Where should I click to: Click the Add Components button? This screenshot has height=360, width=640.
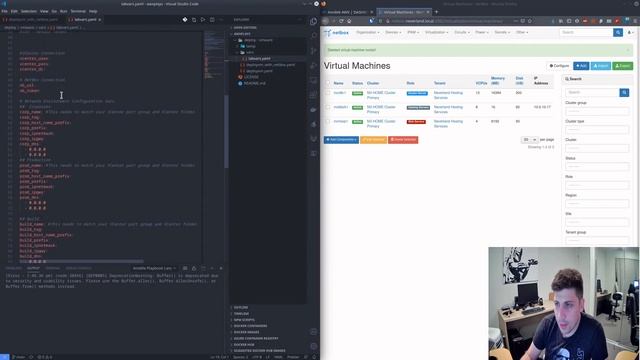(x=341, y=140)
